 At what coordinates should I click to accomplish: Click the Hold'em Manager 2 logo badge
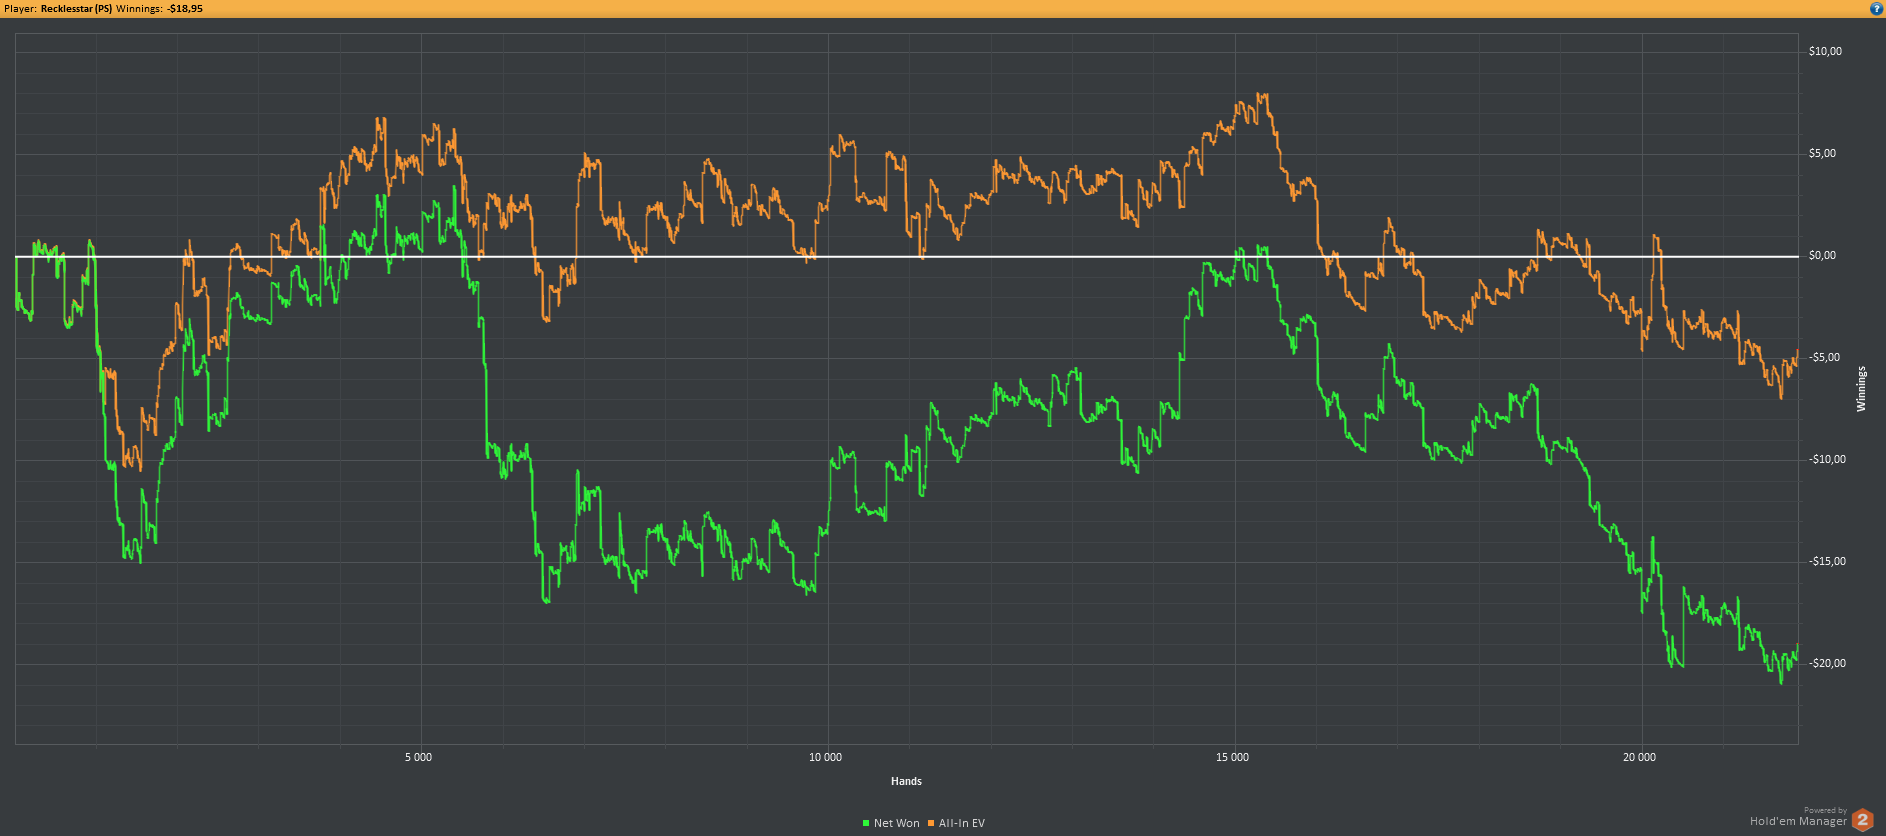tap(1862, 820)
